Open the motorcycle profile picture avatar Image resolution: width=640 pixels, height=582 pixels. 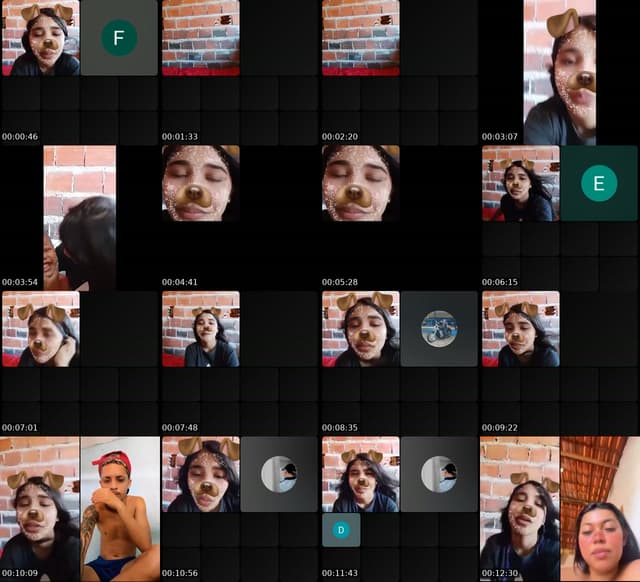pos(439,329)
